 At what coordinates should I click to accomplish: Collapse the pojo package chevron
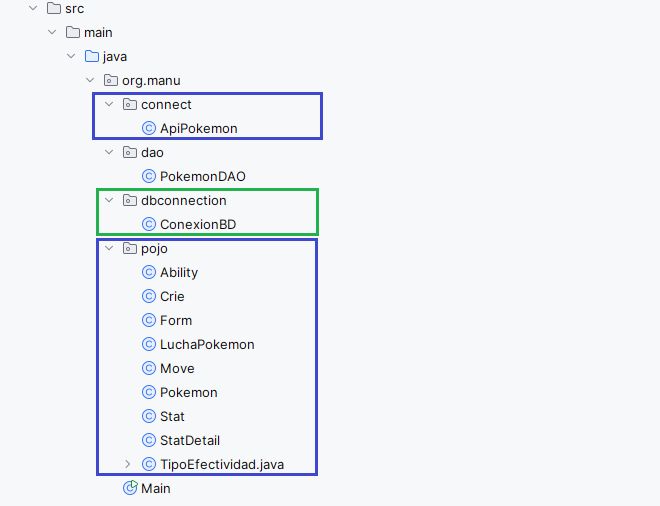(109, 248)
